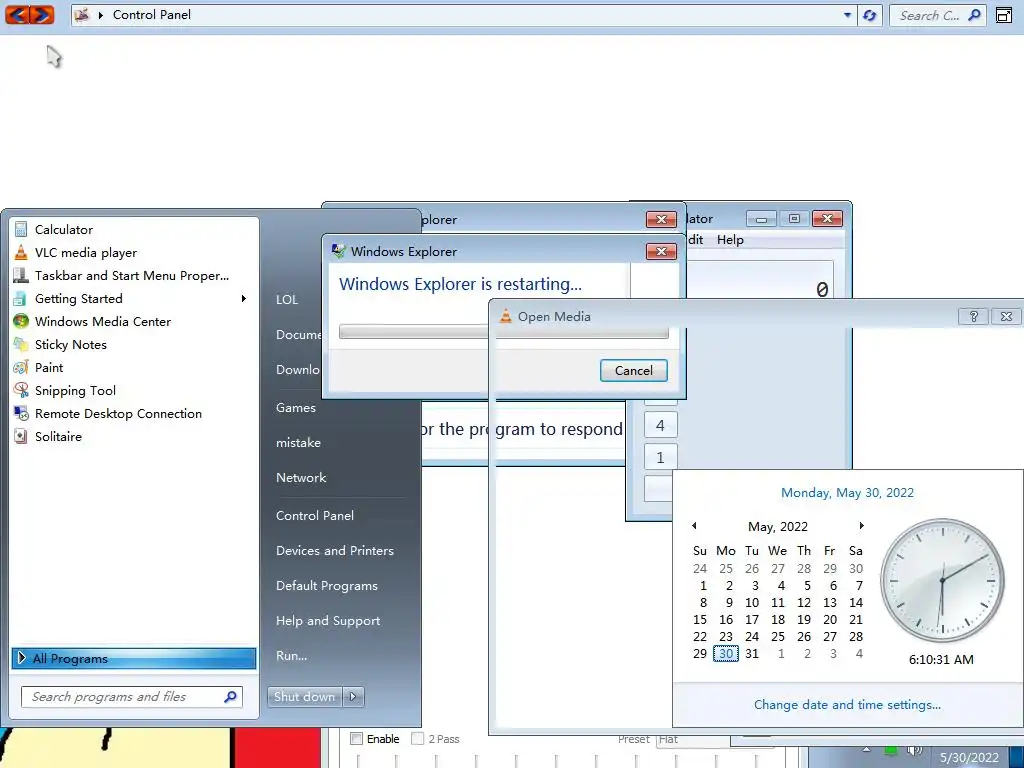Close the Windows Explorer restarting dialog
Viewport: 1024px width, 768px height.
tap(661, 251)
